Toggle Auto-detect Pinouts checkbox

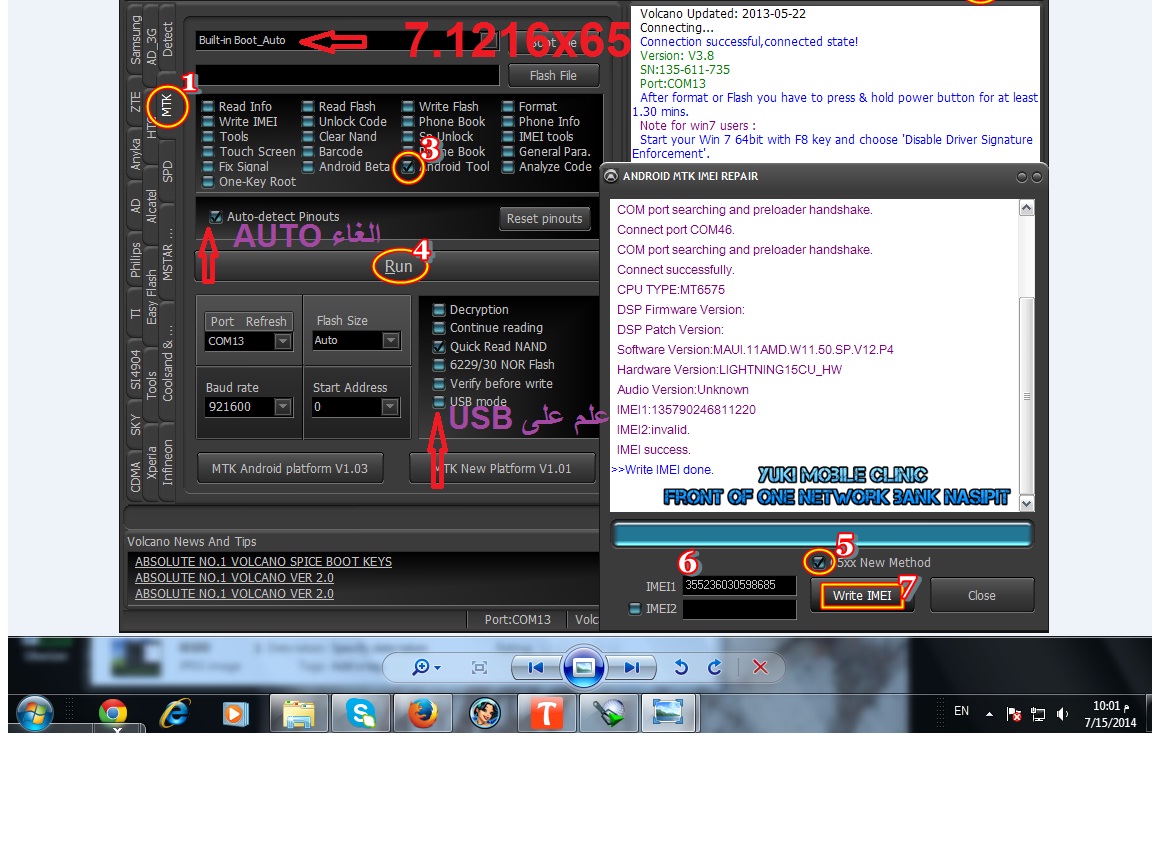[215, 217]
